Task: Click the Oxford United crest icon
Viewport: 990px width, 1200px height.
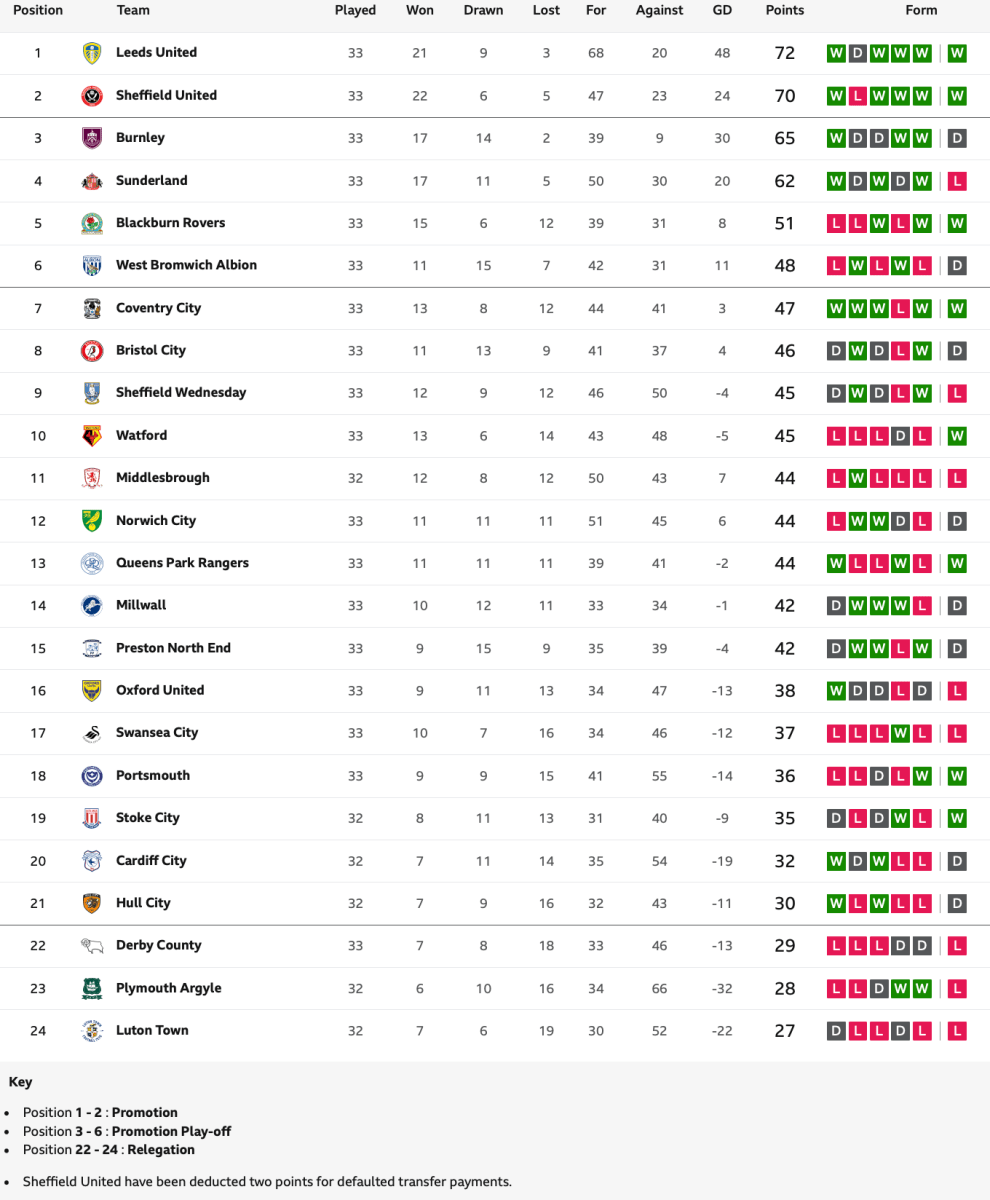Action: 92,691
